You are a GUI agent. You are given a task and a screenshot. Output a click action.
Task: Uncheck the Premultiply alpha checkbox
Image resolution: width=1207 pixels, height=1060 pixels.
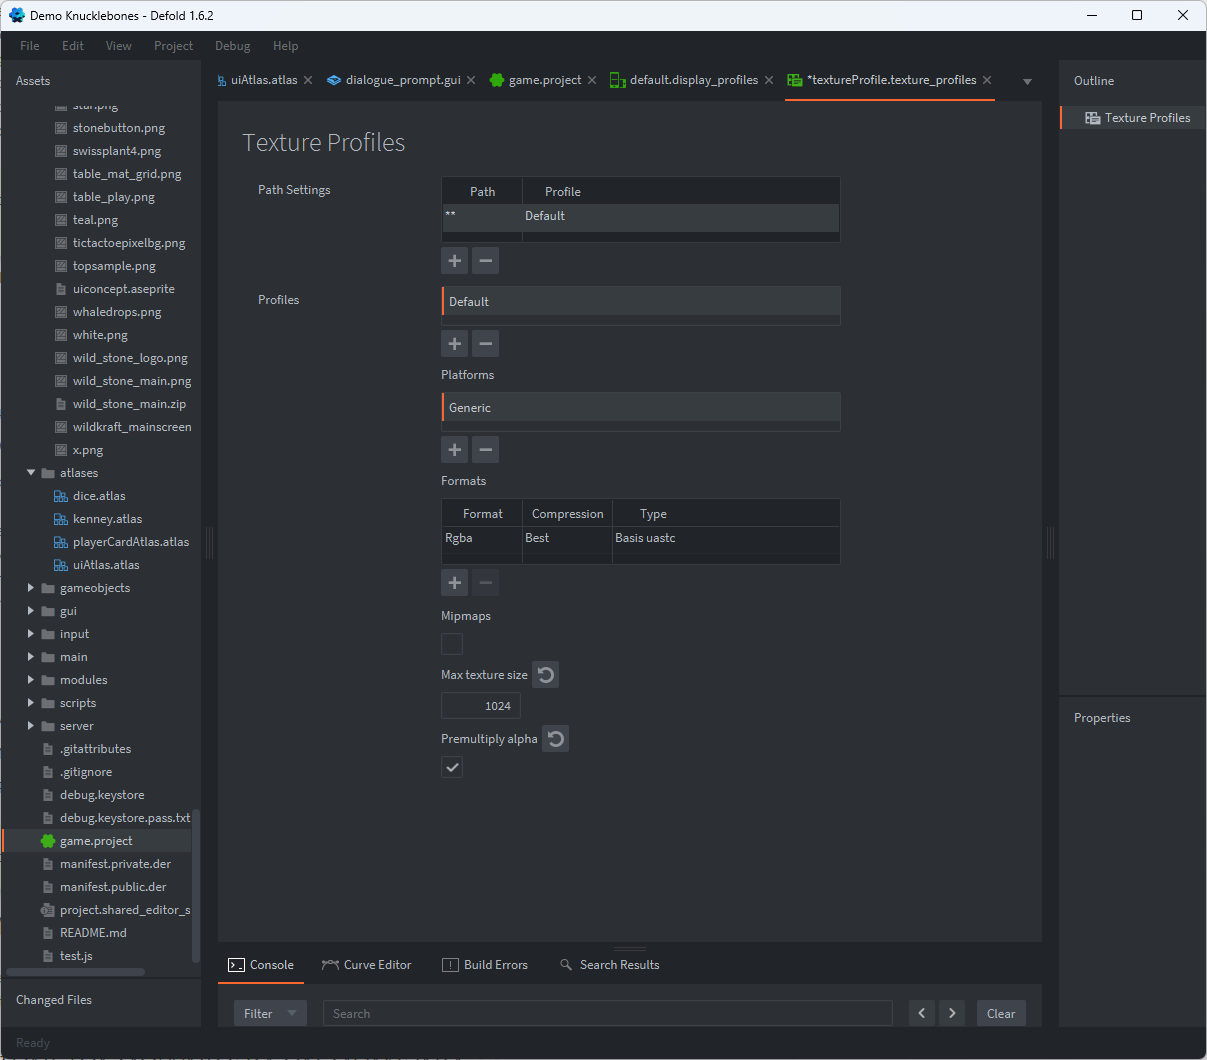pos(452,767)
